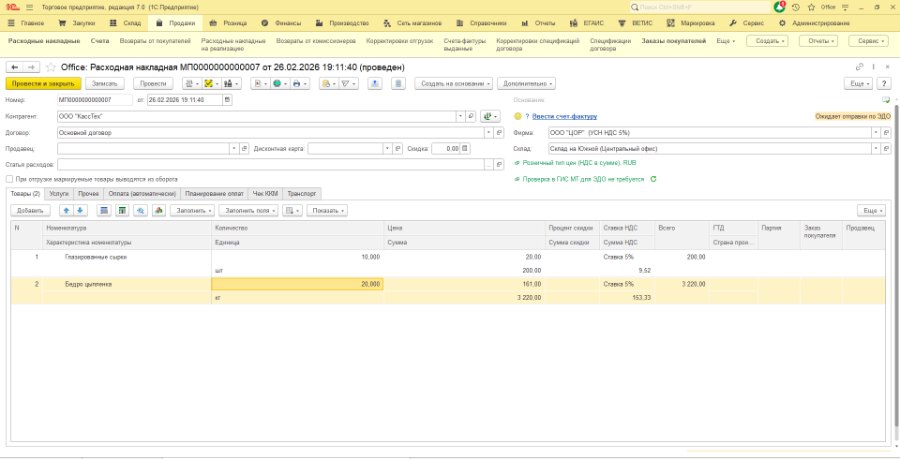Click Провести и закрыть button
This screenshot has width=900, height=459.
(x=44, y=84)
